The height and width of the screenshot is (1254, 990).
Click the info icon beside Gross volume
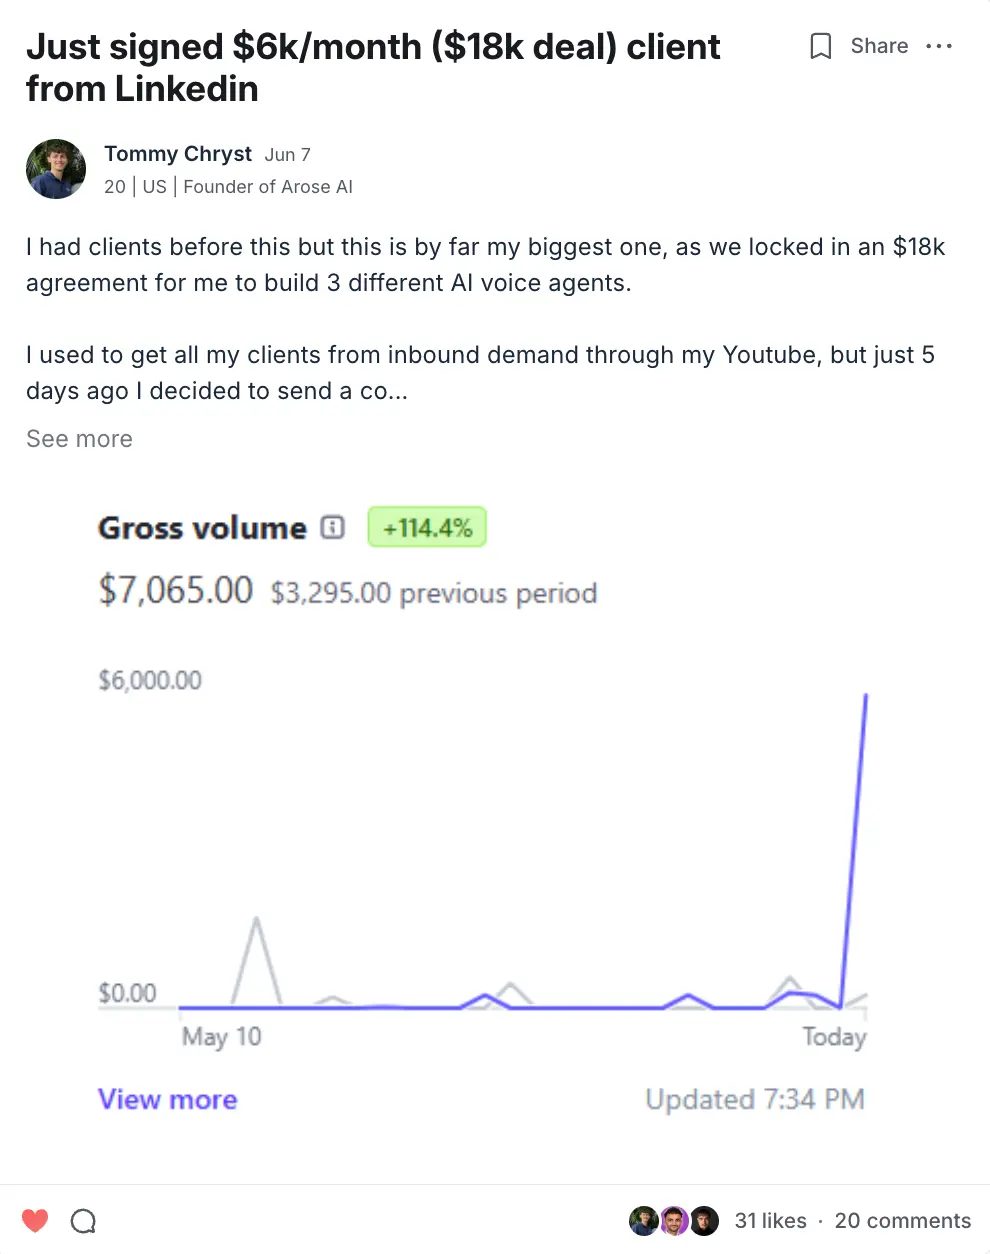click(x=333, y=528)
